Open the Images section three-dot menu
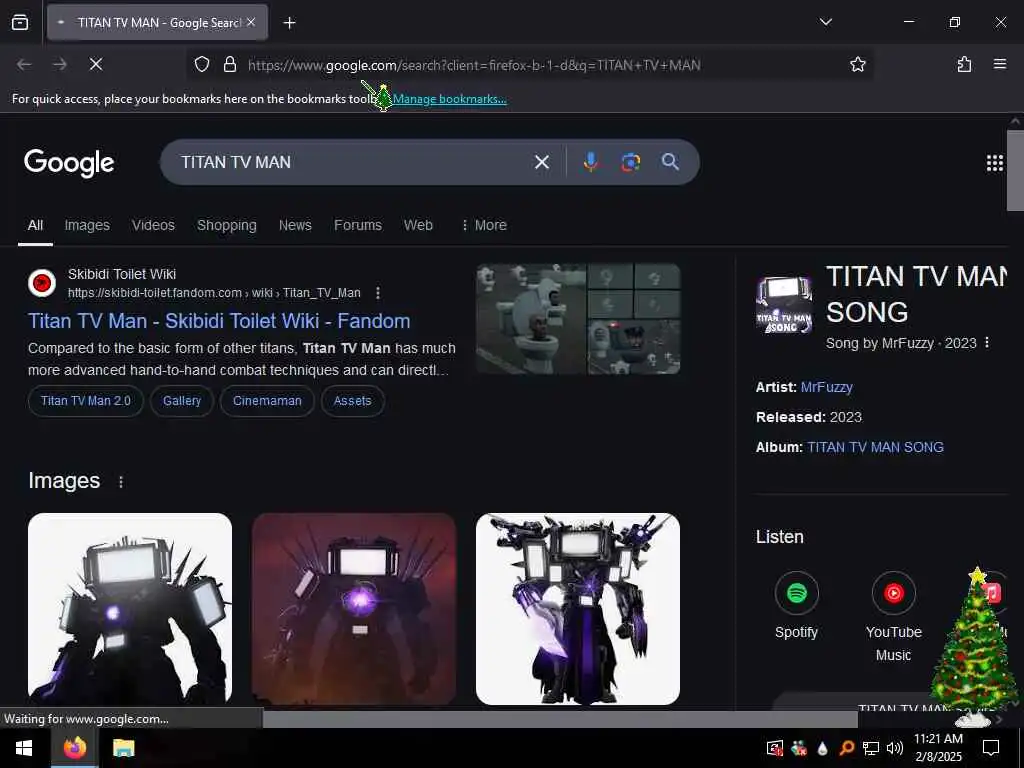This screenshot has height=768, width=1024. 121,482
